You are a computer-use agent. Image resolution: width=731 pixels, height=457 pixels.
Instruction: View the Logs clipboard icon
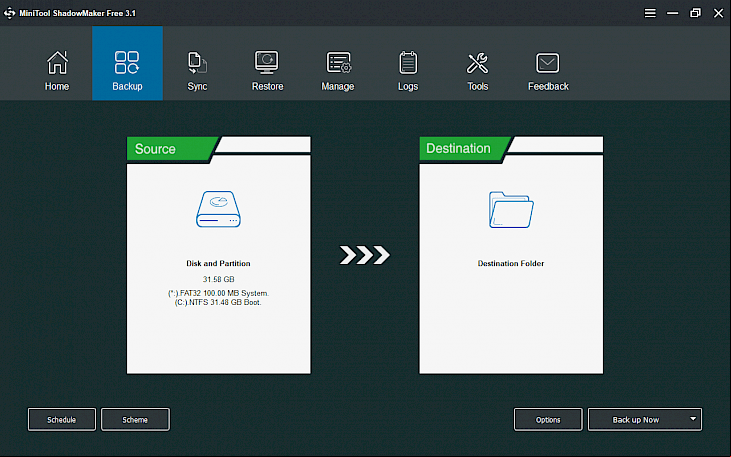pos(408,62)
